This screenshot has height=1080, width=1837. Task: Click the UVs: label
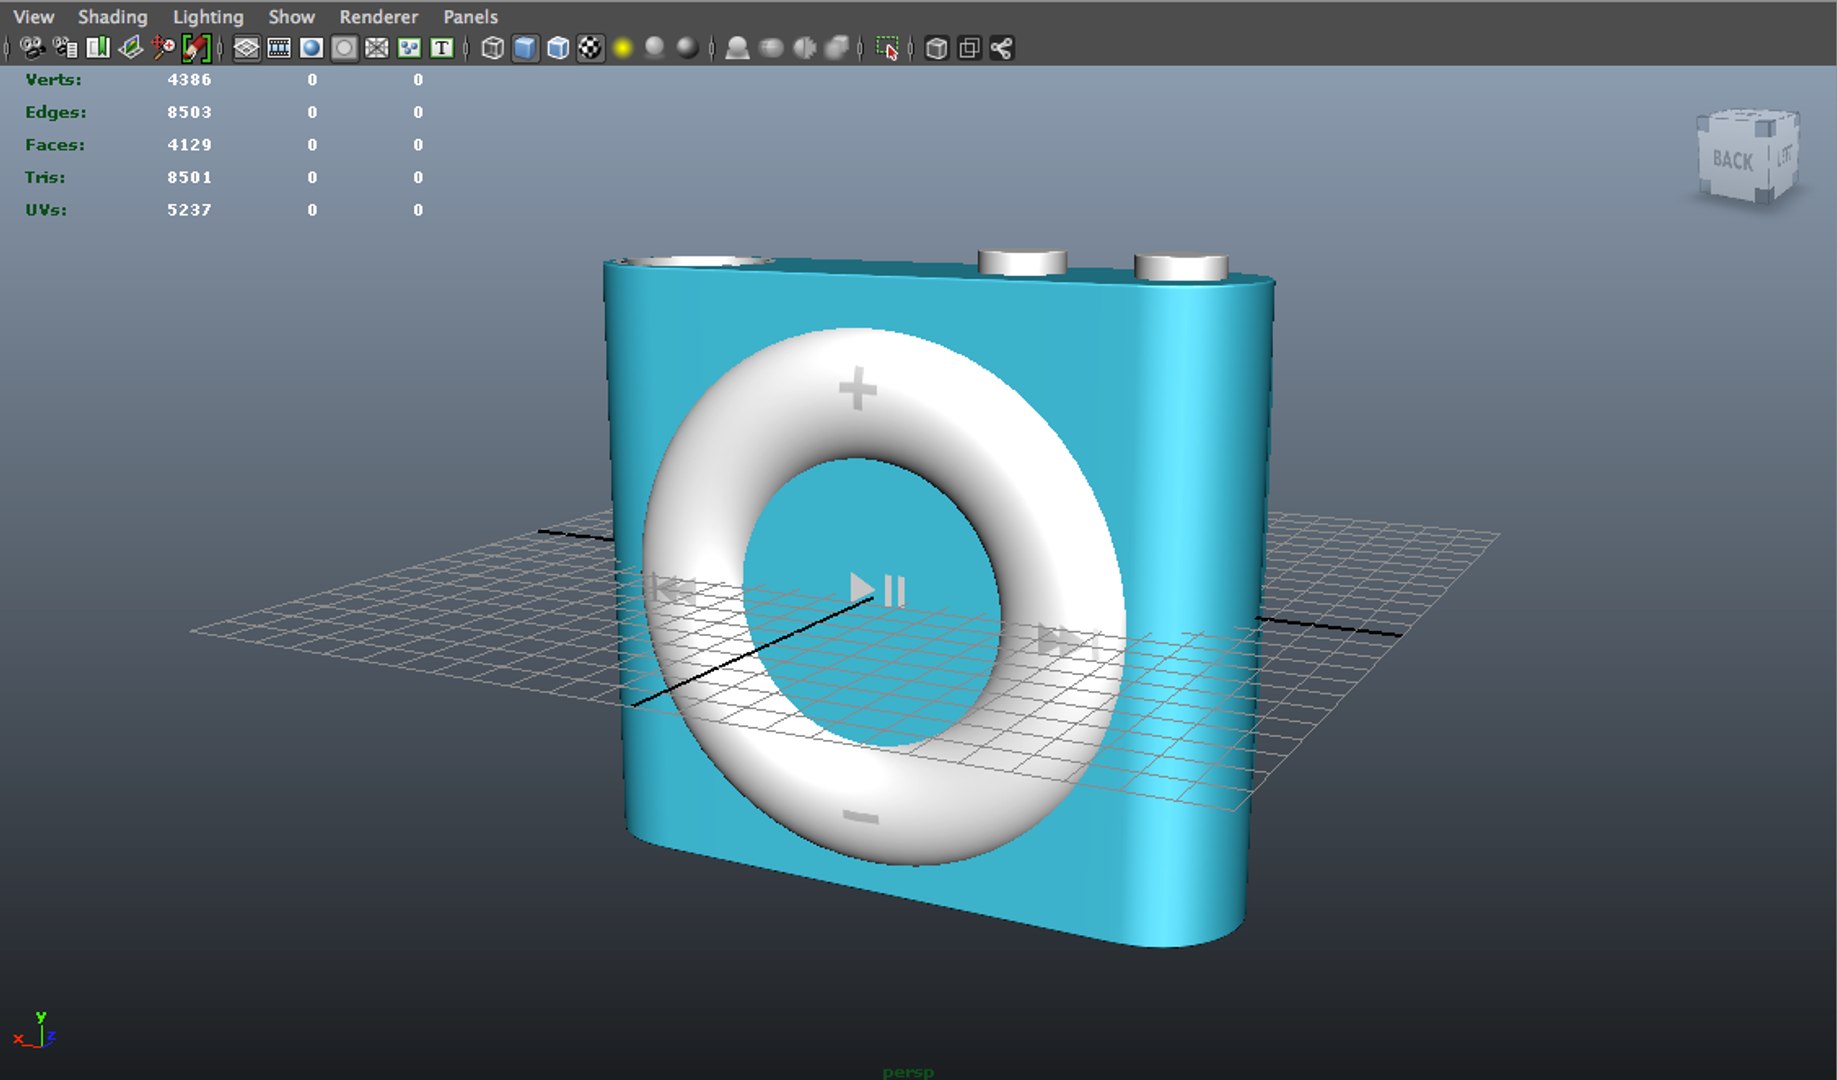[45, 210]
